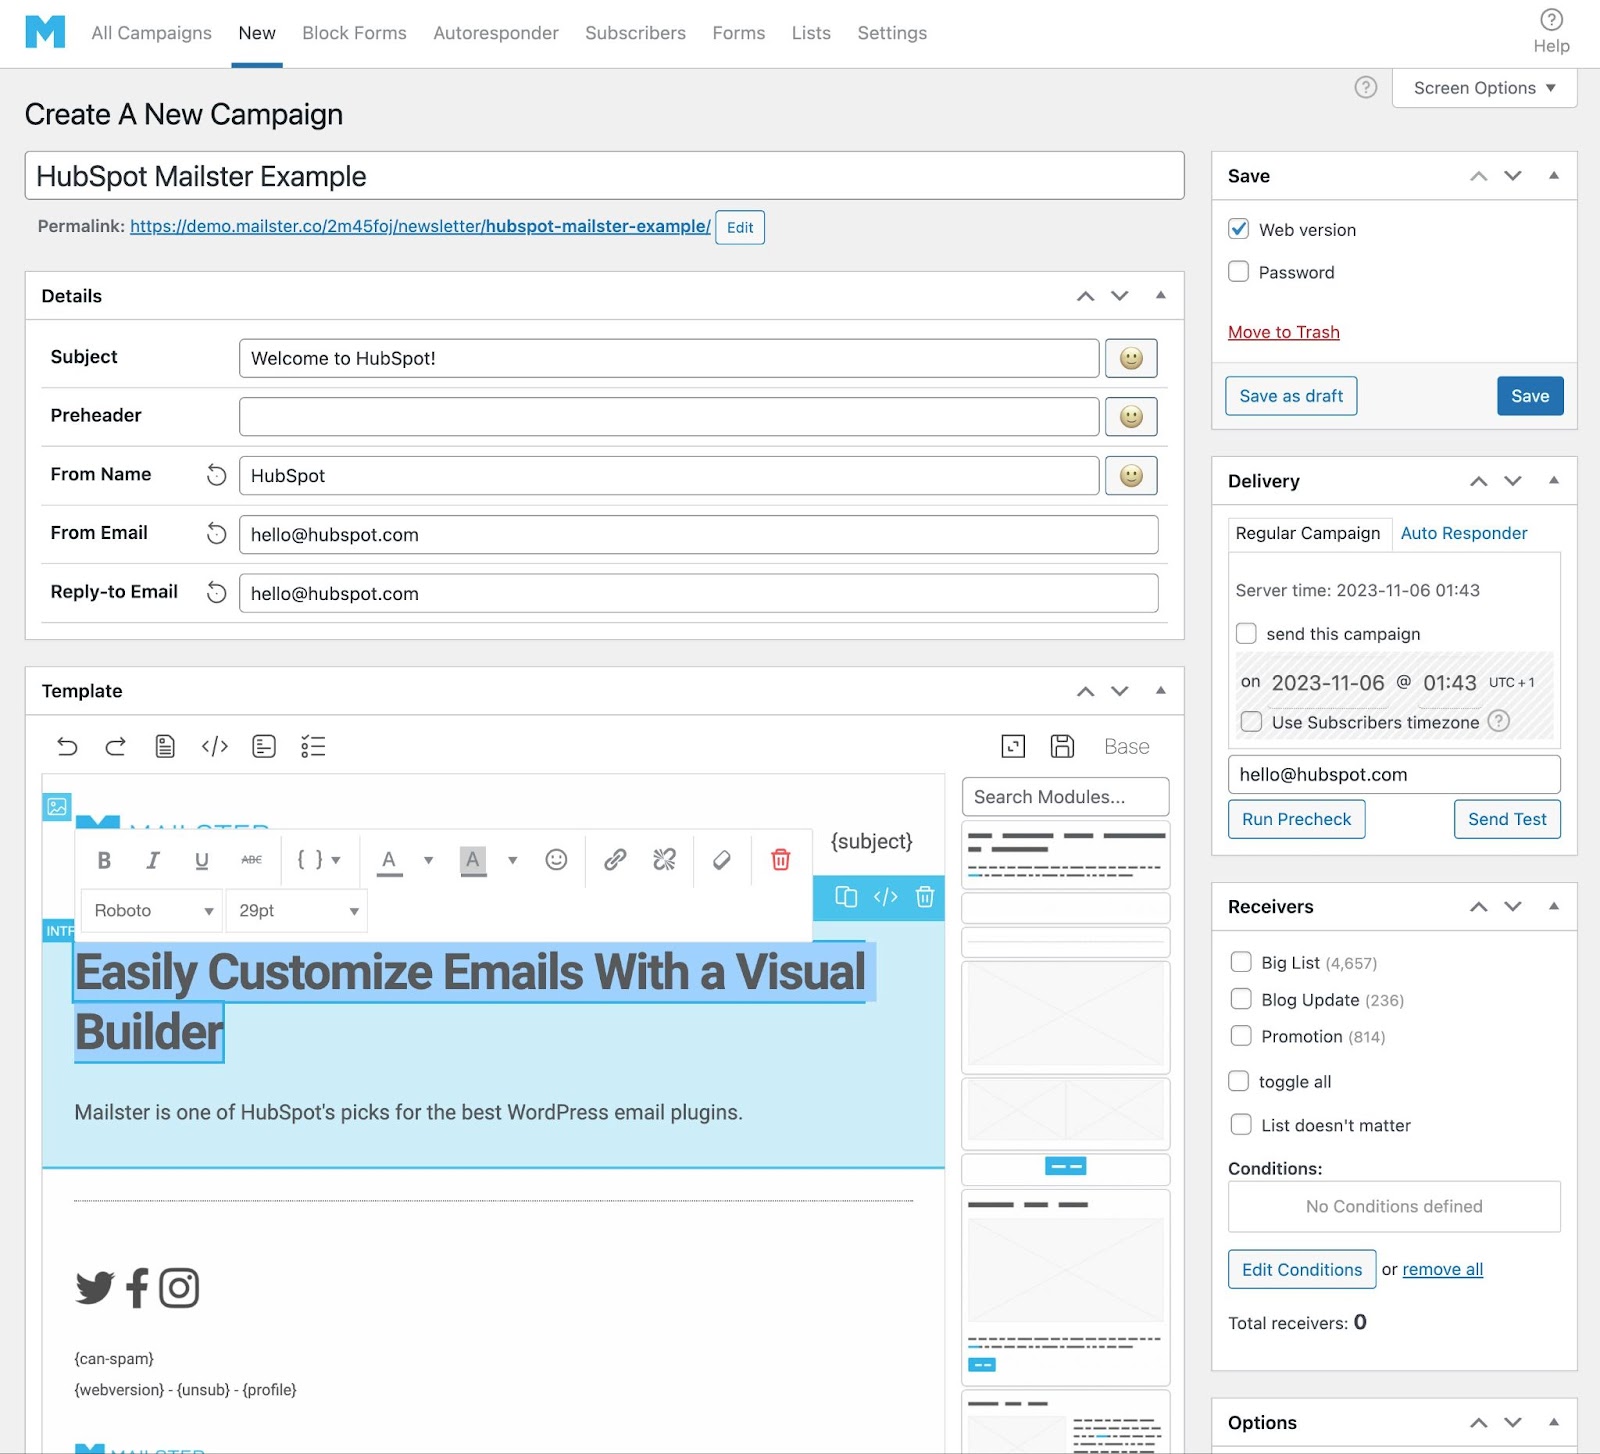Image resolution: width=1600 pixels, height=1454 pixels.
Task: Uncheck the Web version checkbox
Action: [1239, 229]
